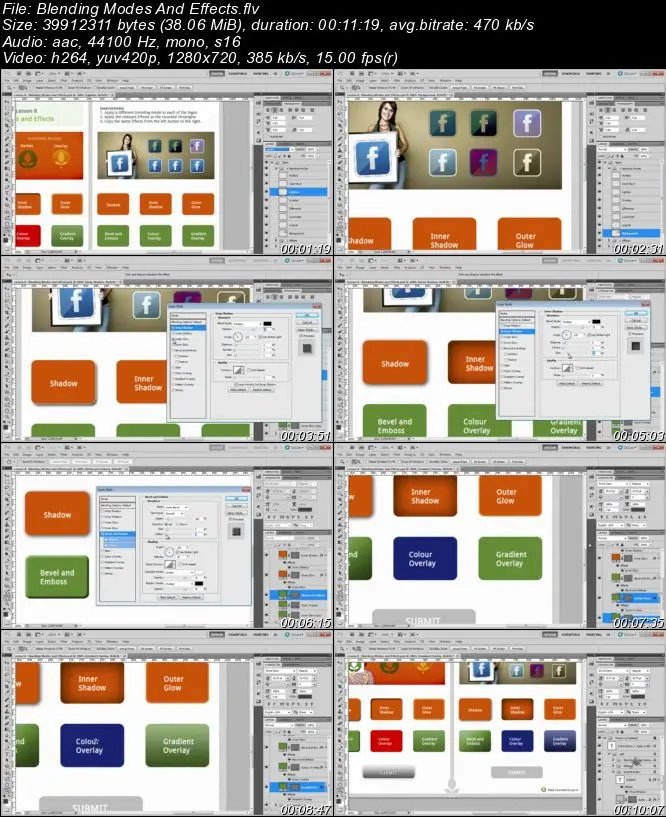Click justify all icon in 00:01:19 Paragraph panel

pos(312,110)
